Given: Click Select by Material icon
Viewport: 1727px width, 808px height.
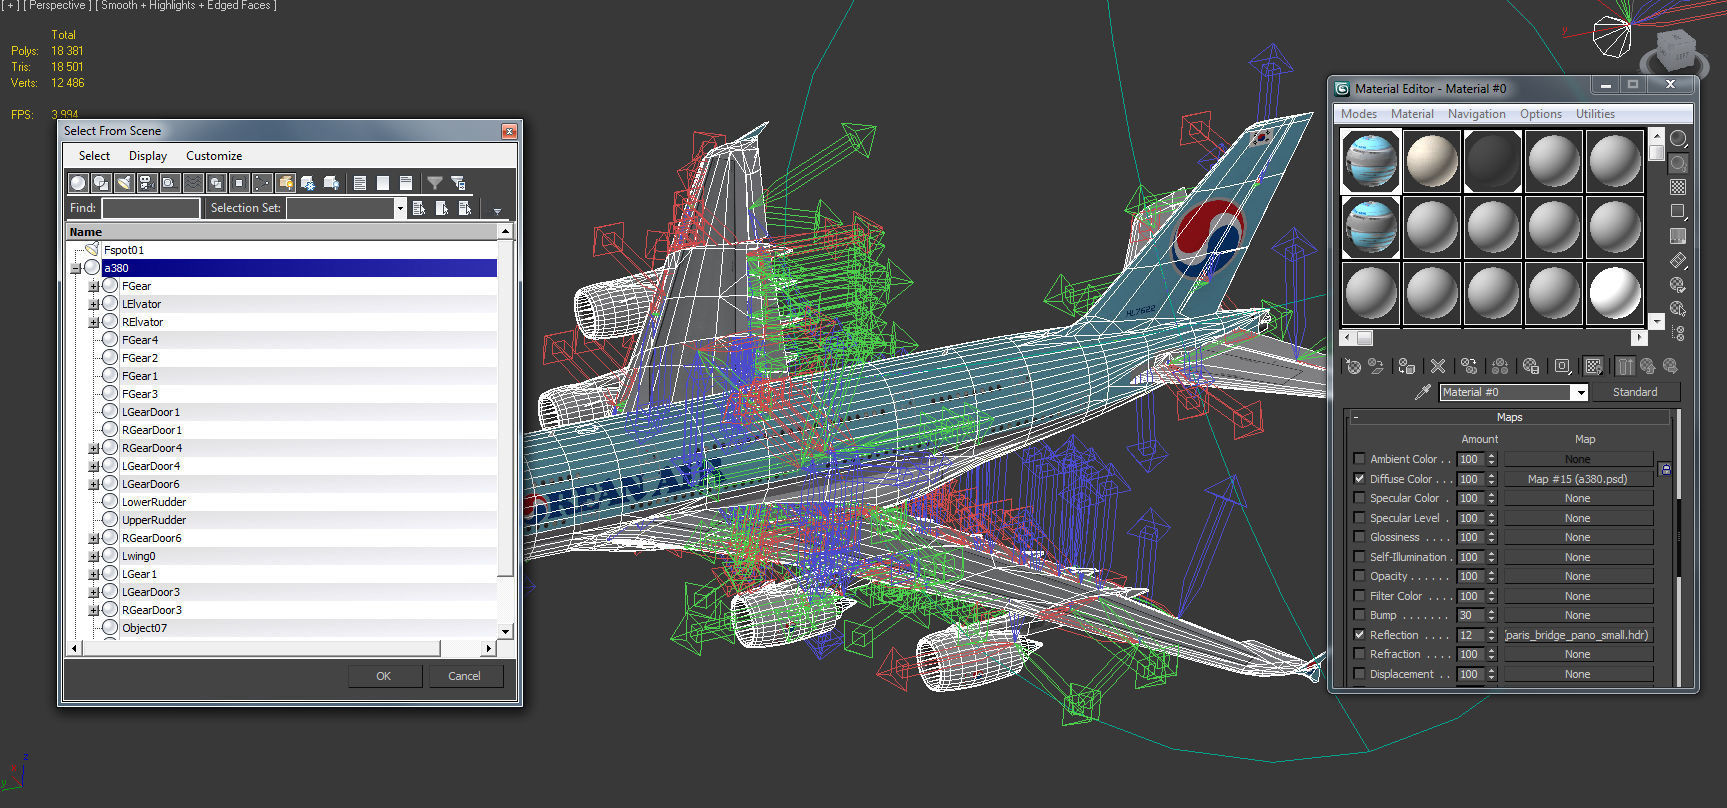Looking at the screenshot, I should 1678,309.
